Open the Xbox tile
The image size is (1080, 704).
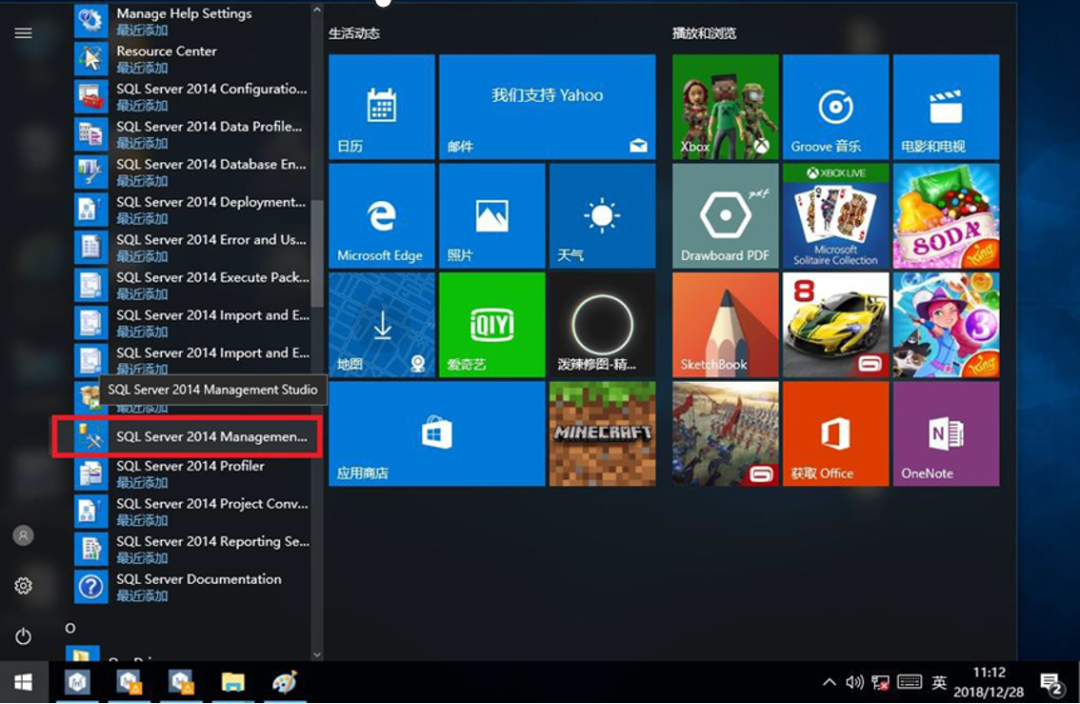(x=725, y=107)
